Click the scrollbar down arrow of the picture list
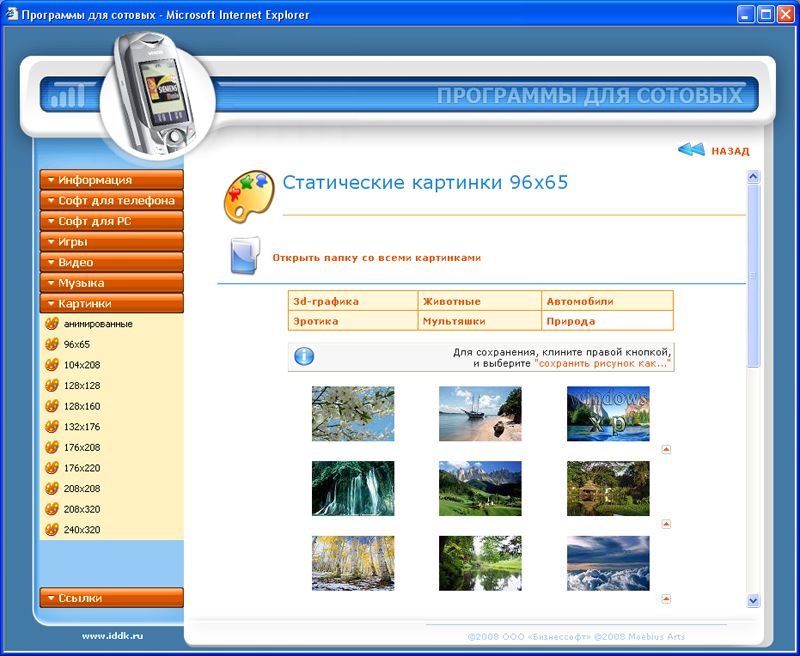Screen dimensions: 800x656 click(x=754, y=600)
